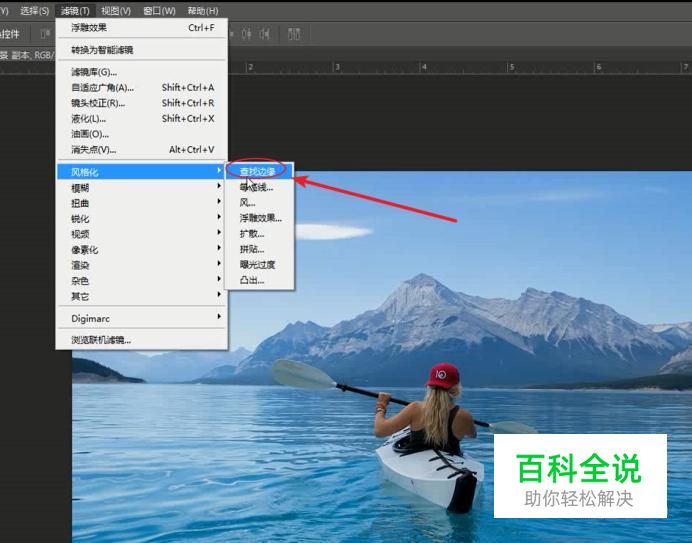Choose 浮雕效果... in stylize submenu
Screen dimensions: 692x543
260,218
